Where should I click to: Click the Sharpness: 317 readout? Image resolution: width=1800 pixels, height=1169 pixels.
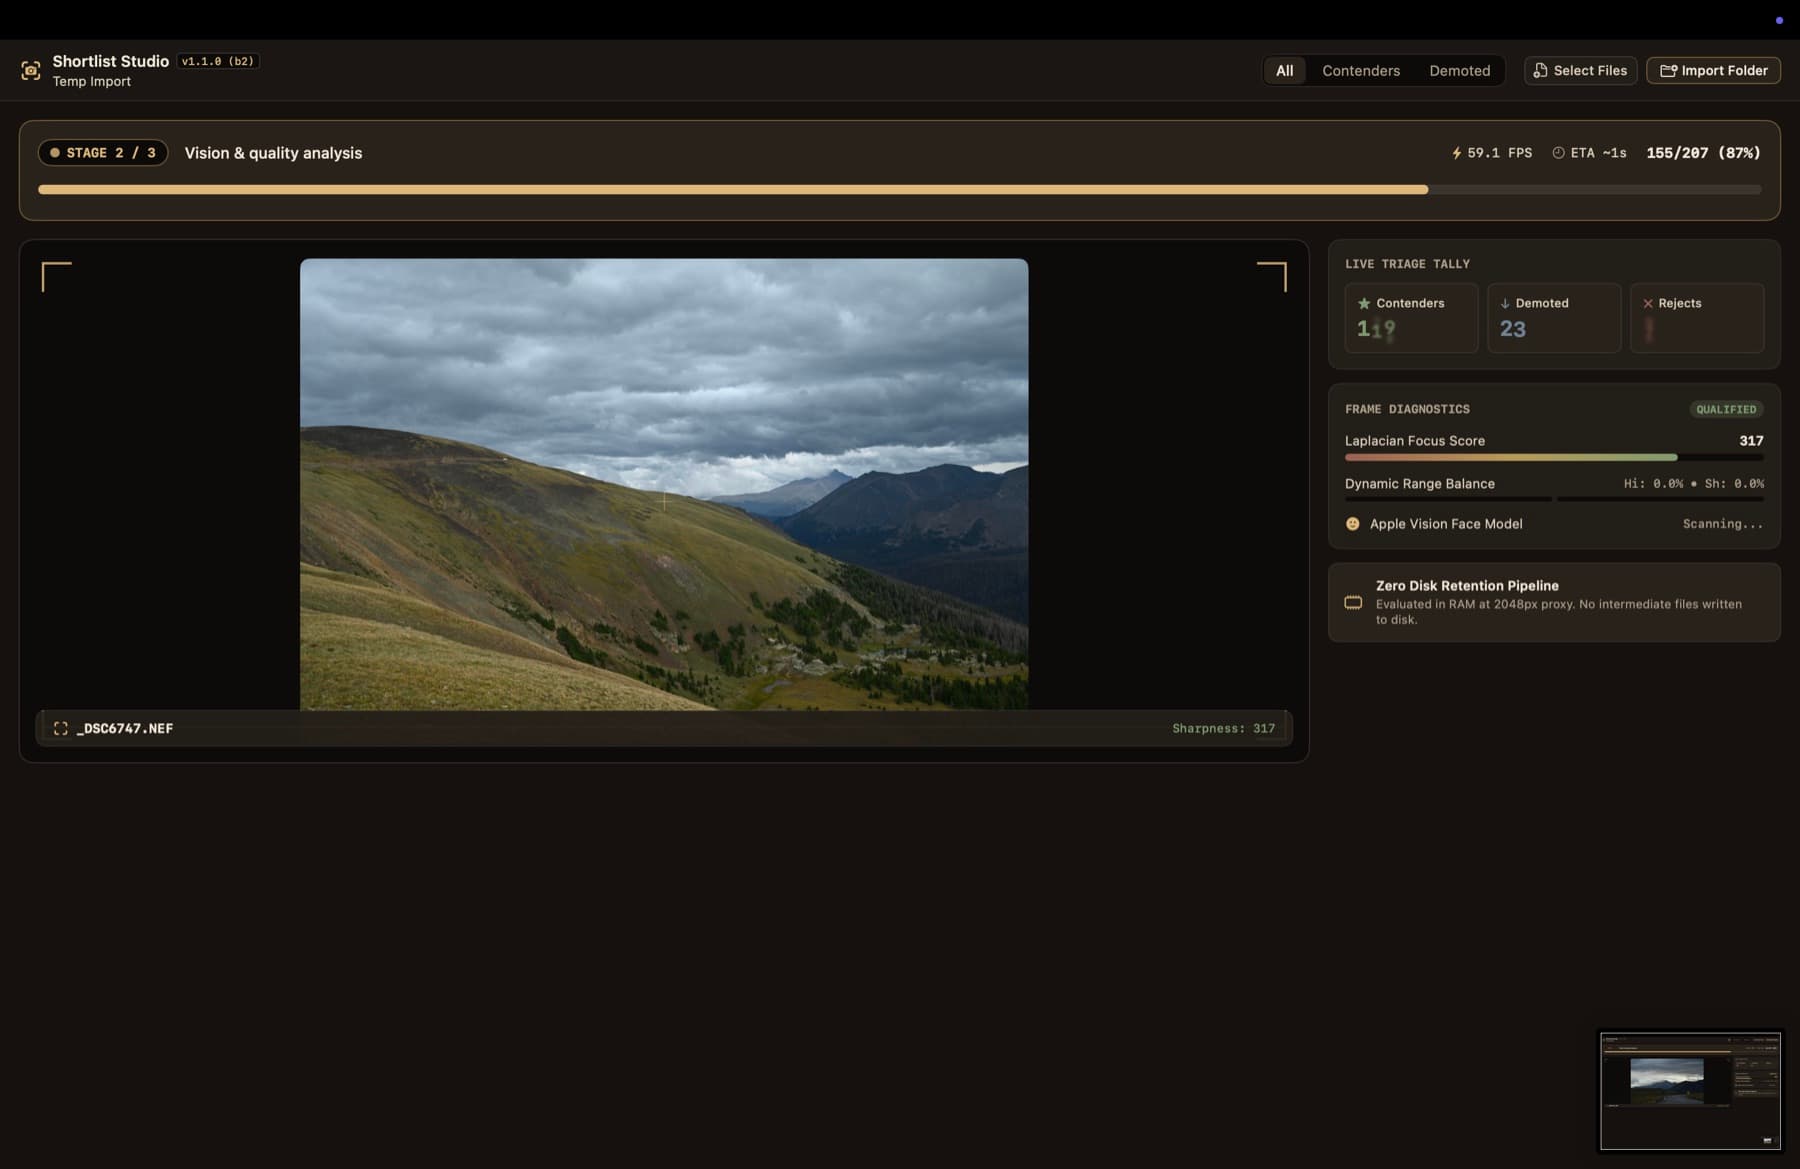pyautogui.click(x=1224, y=728)
